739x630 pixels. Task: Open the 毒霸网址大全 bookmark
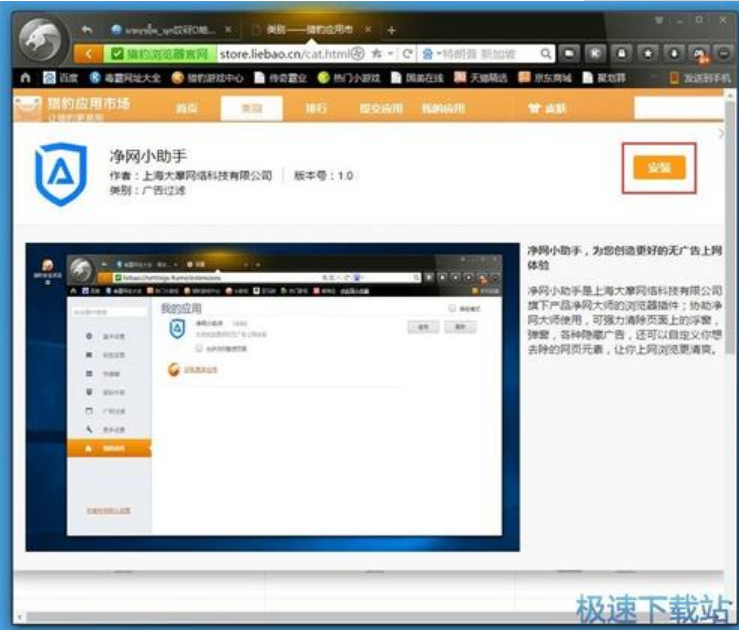(x=125, y=78)
